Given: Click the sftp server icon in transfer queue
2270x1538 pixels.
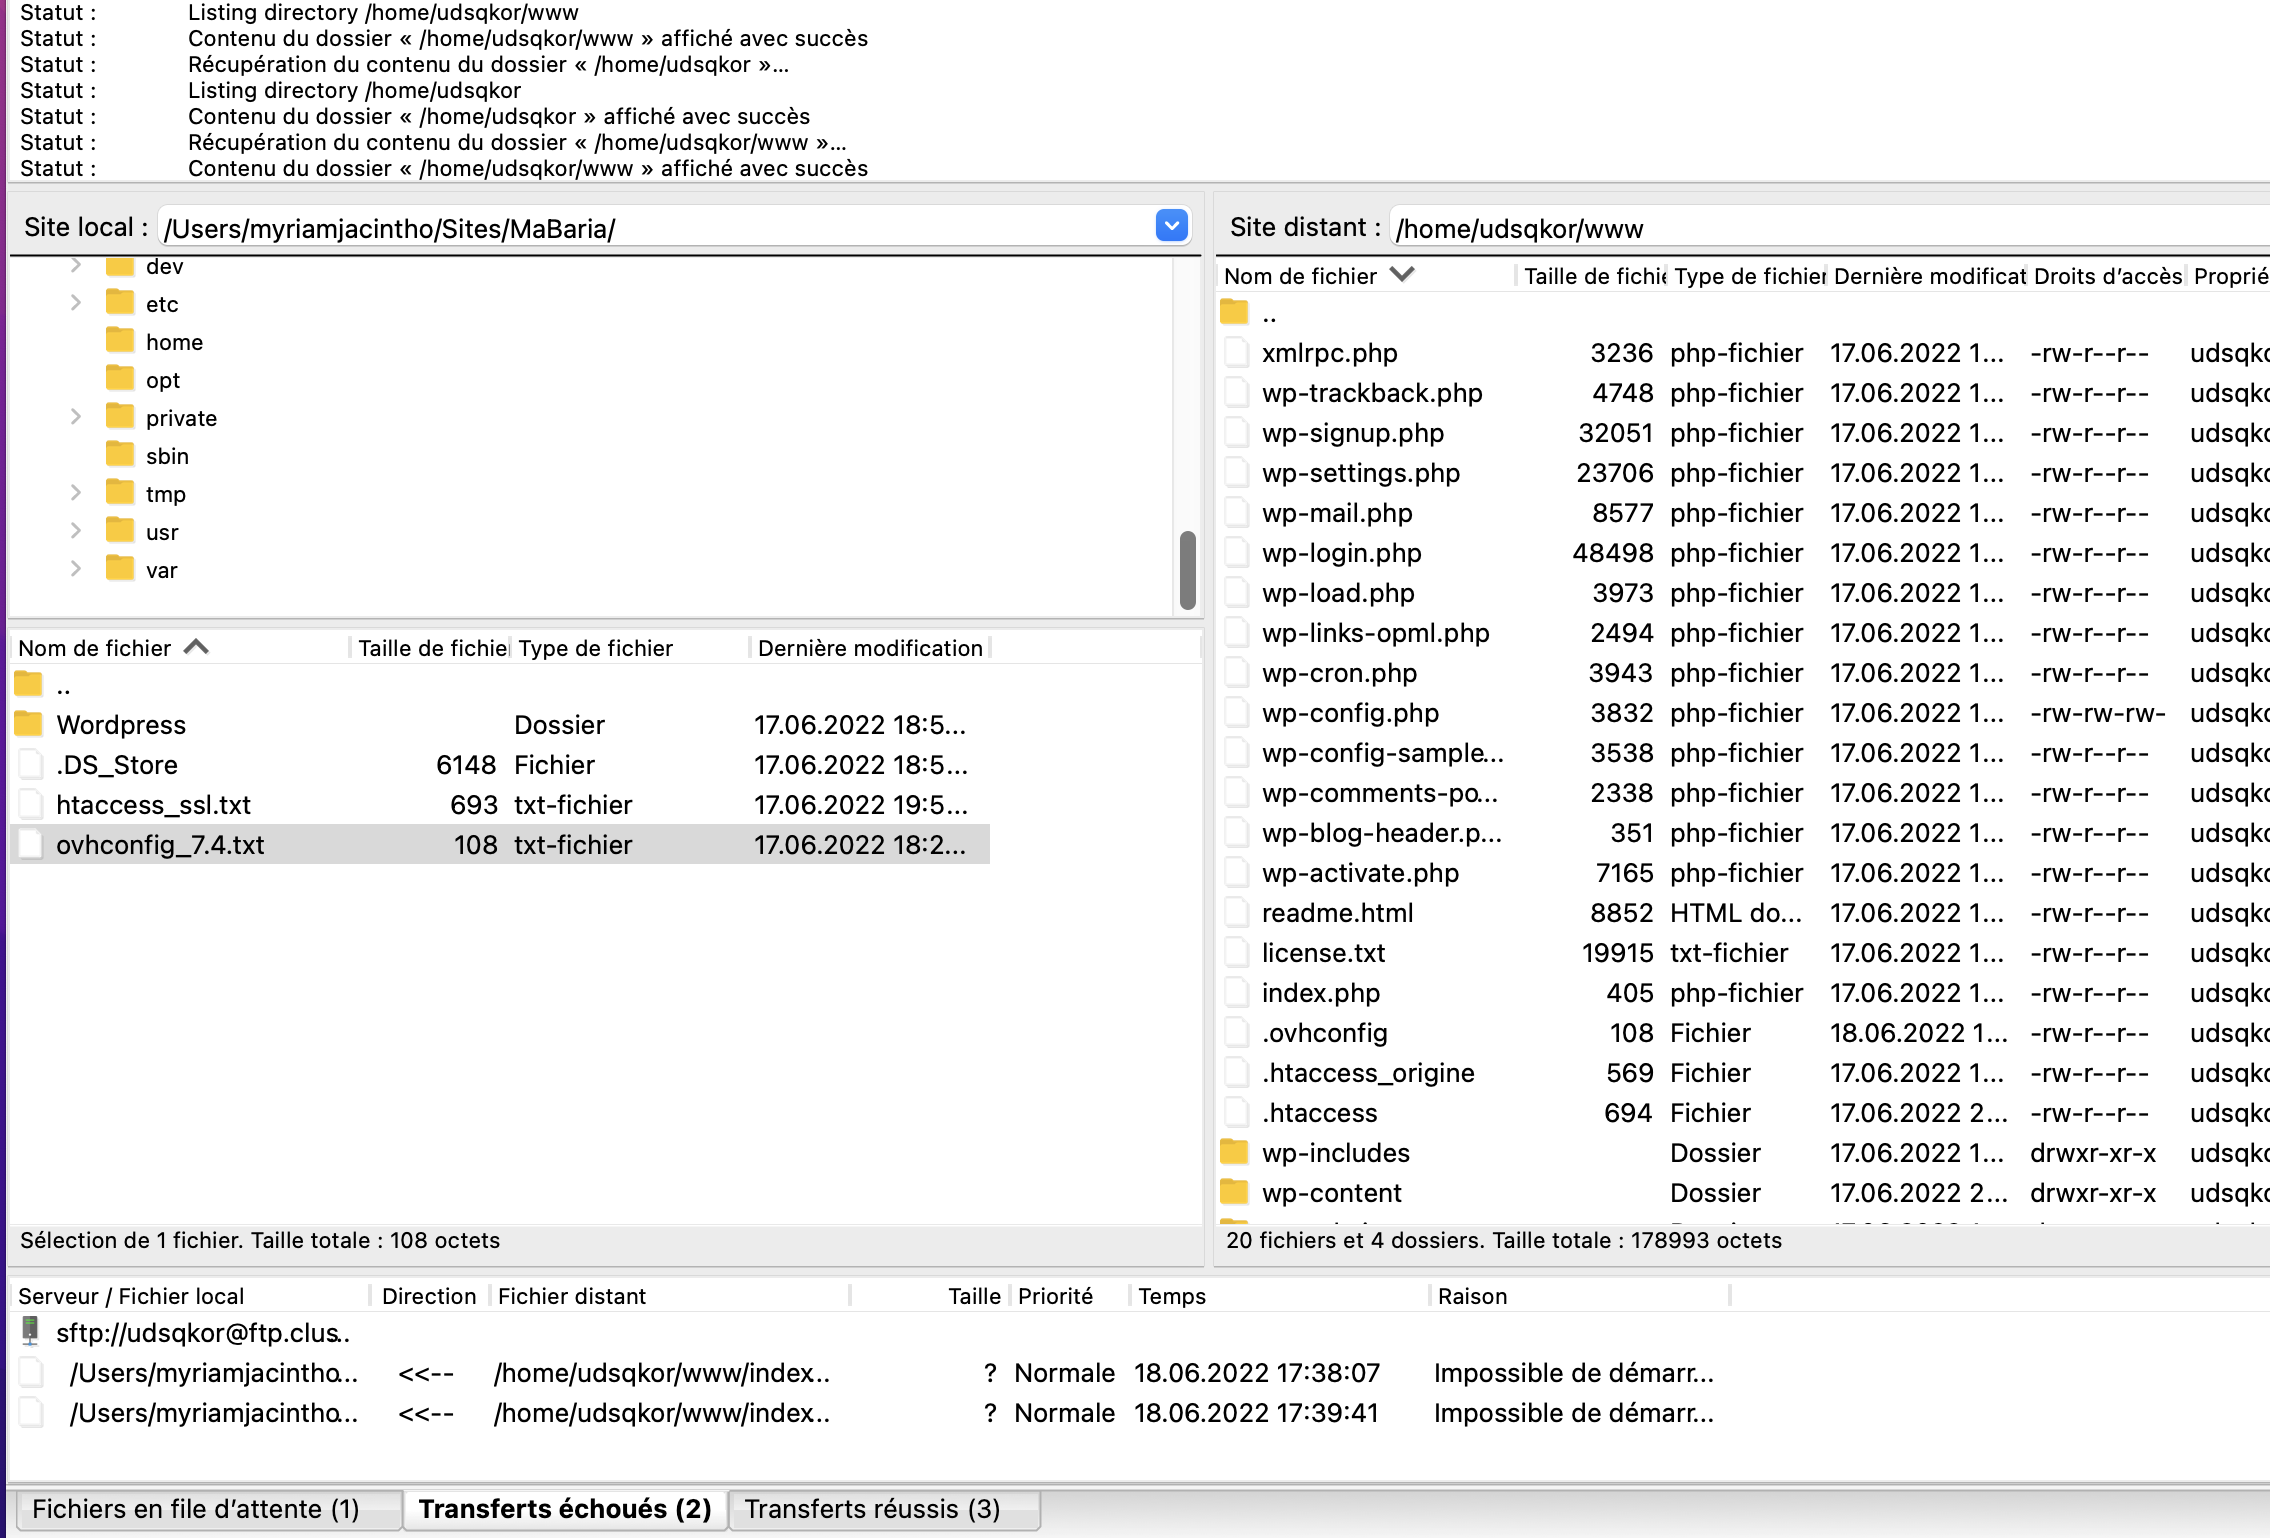Looking at the screenshot, I should pos(31,1331).
